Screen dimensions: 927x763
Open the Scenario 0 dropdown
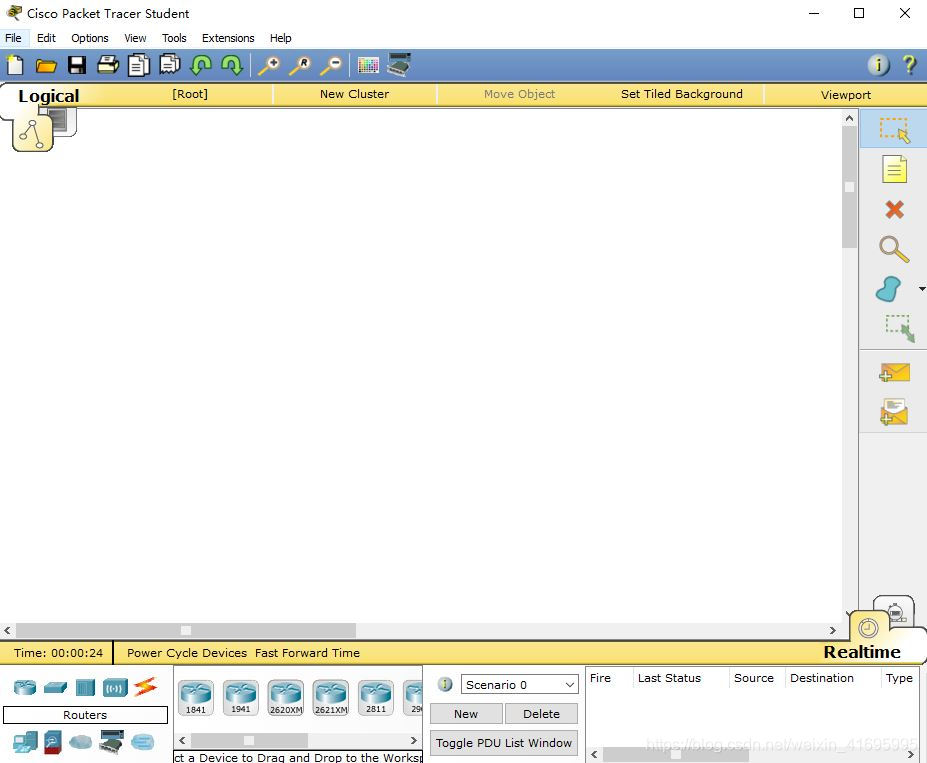(x=520, y=684)
